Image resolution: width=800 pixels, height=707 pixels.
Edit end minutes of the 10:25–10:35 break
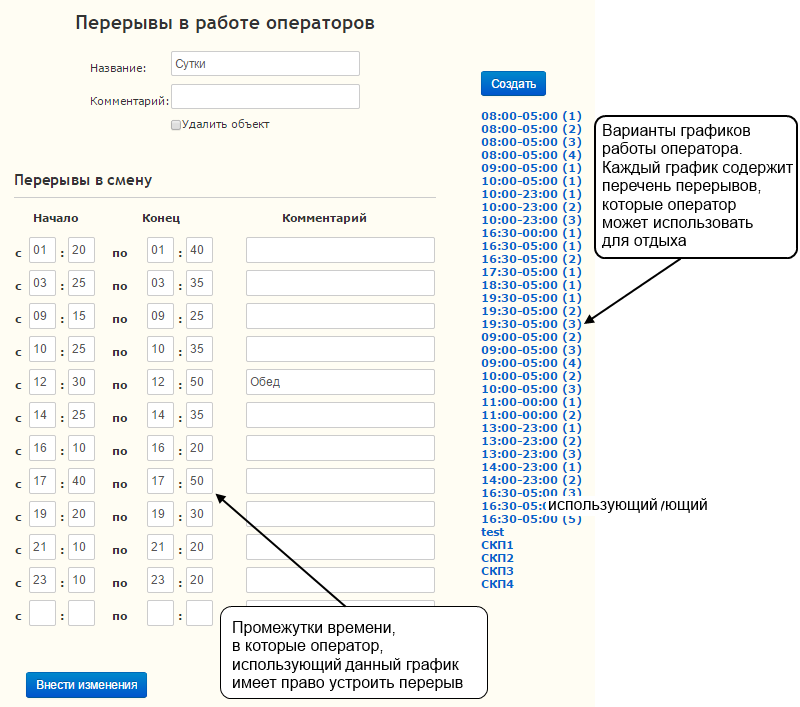(x=199, y=349)
